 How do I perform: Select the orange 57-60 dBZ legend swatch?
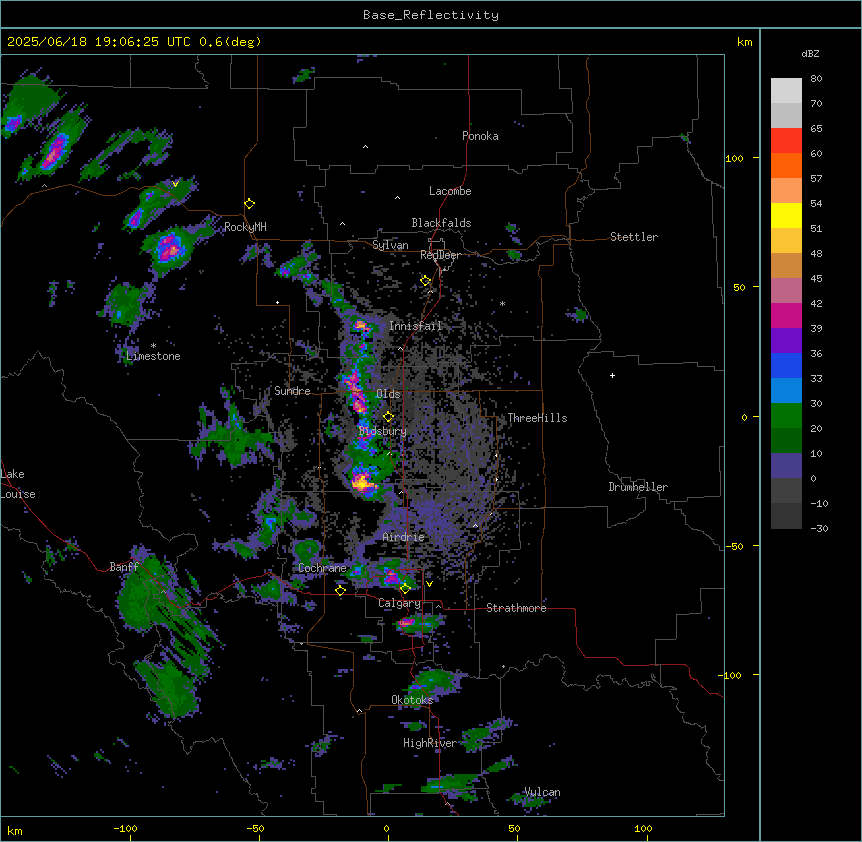coord(786,165)
